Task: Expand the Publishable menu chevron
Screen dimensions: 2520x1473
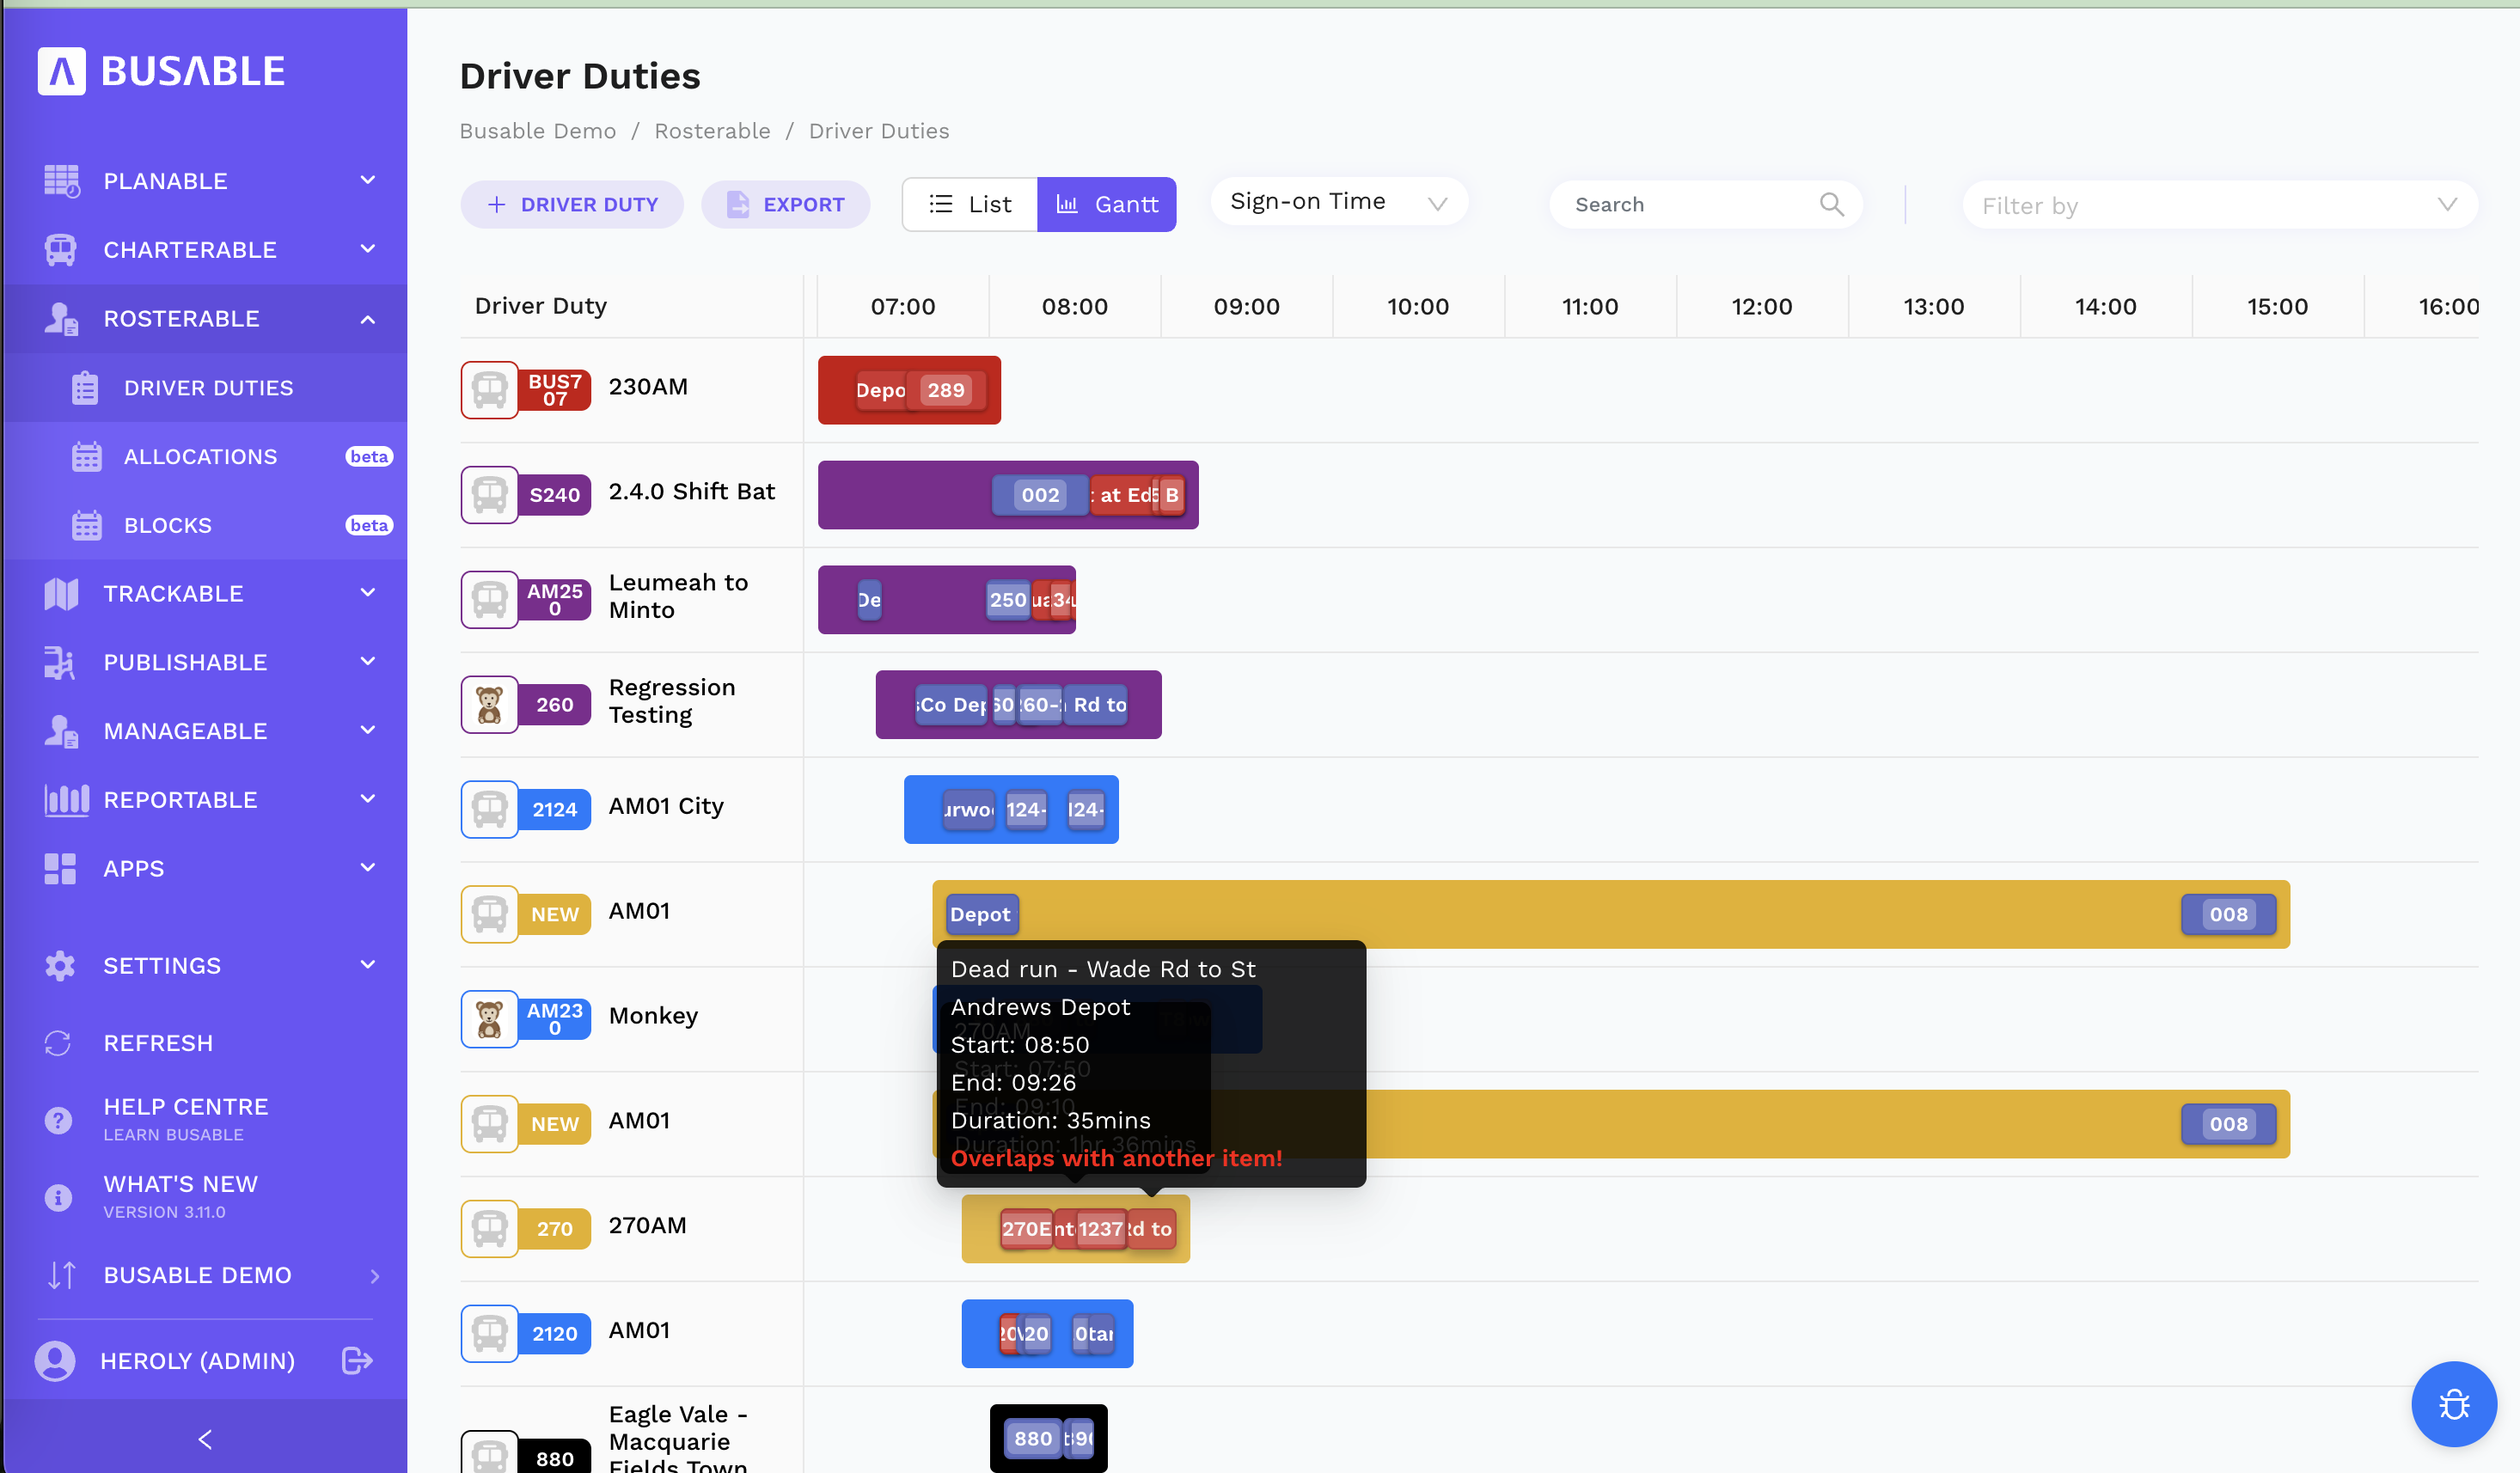Action: [x=367, y=662]
